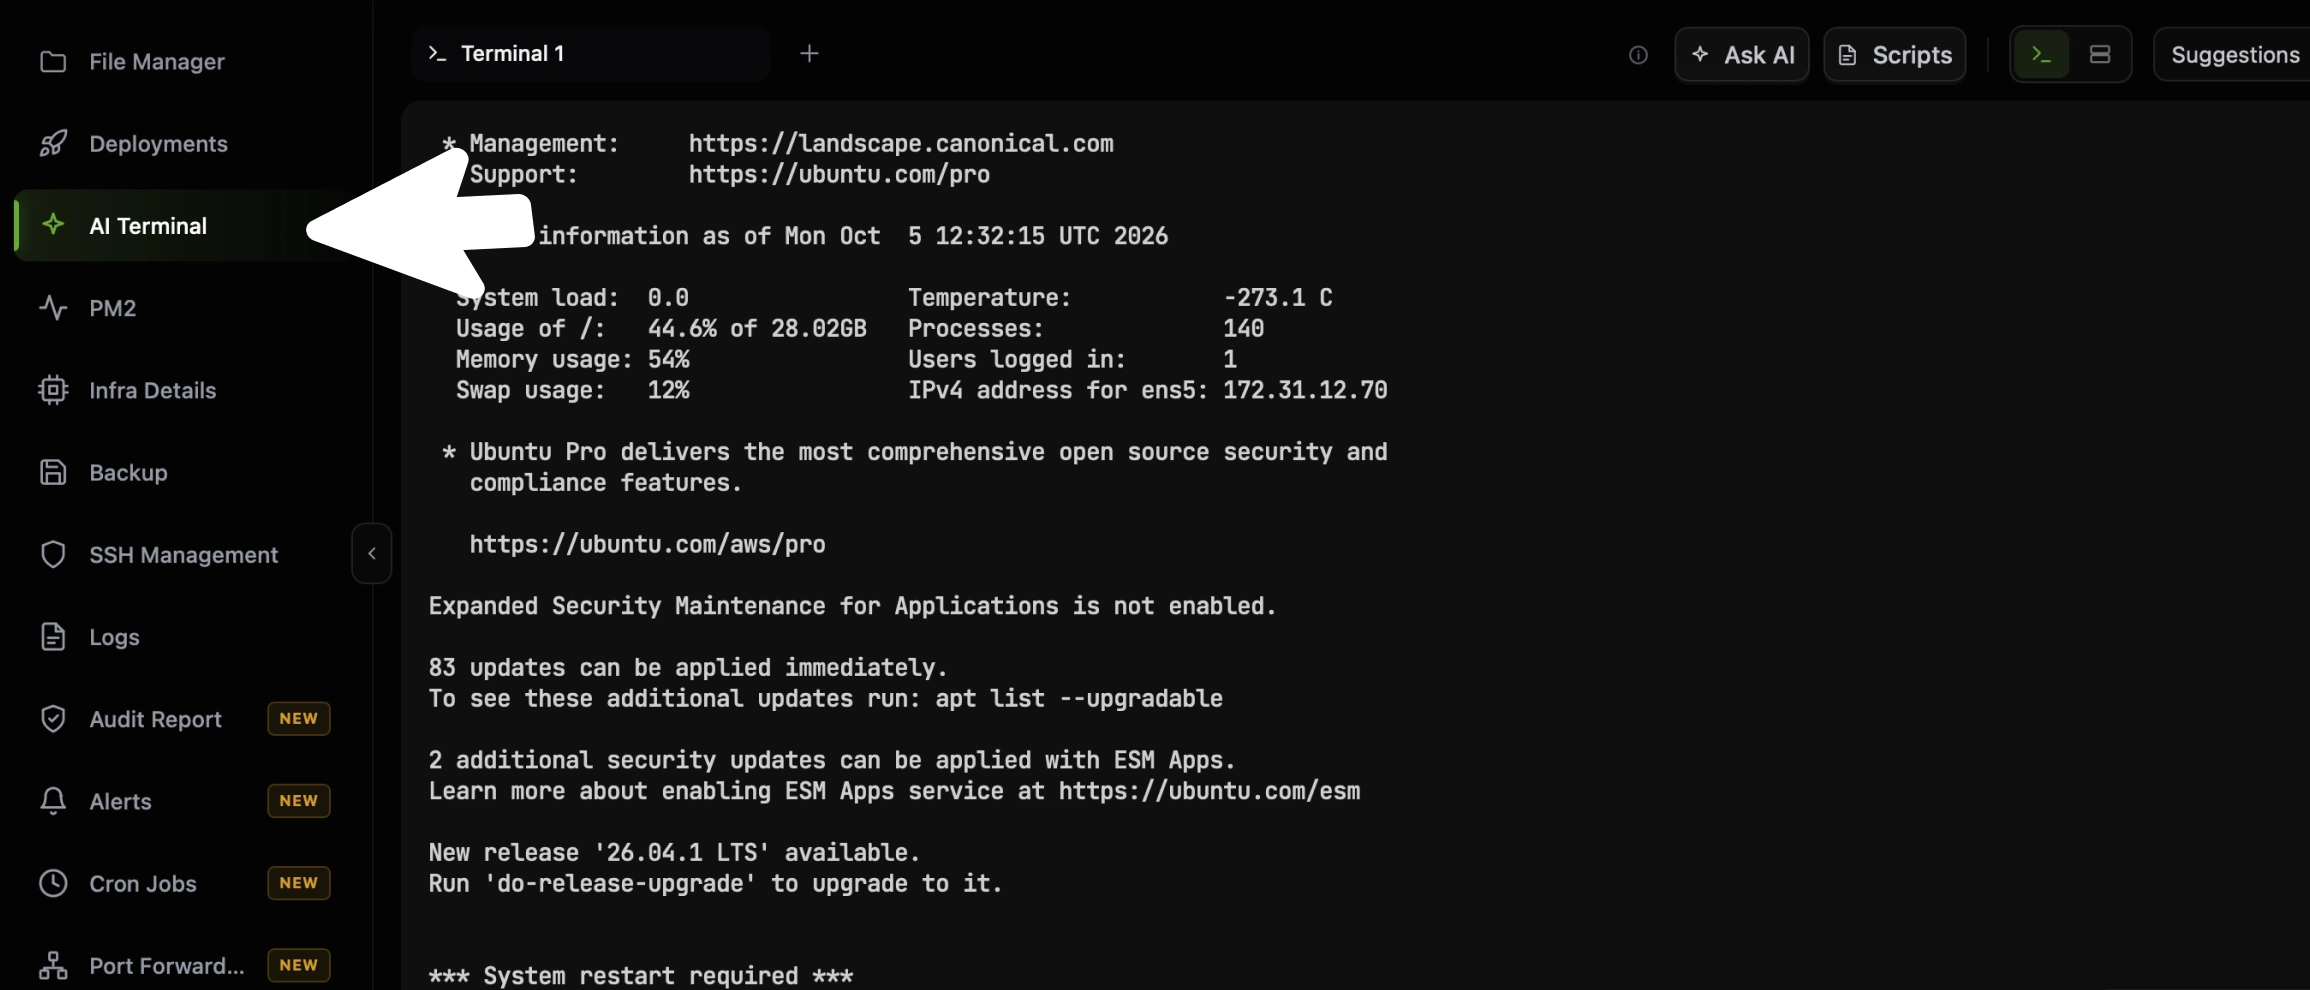Select the AI Terminal sparkle icon

(x=53, y=225)
